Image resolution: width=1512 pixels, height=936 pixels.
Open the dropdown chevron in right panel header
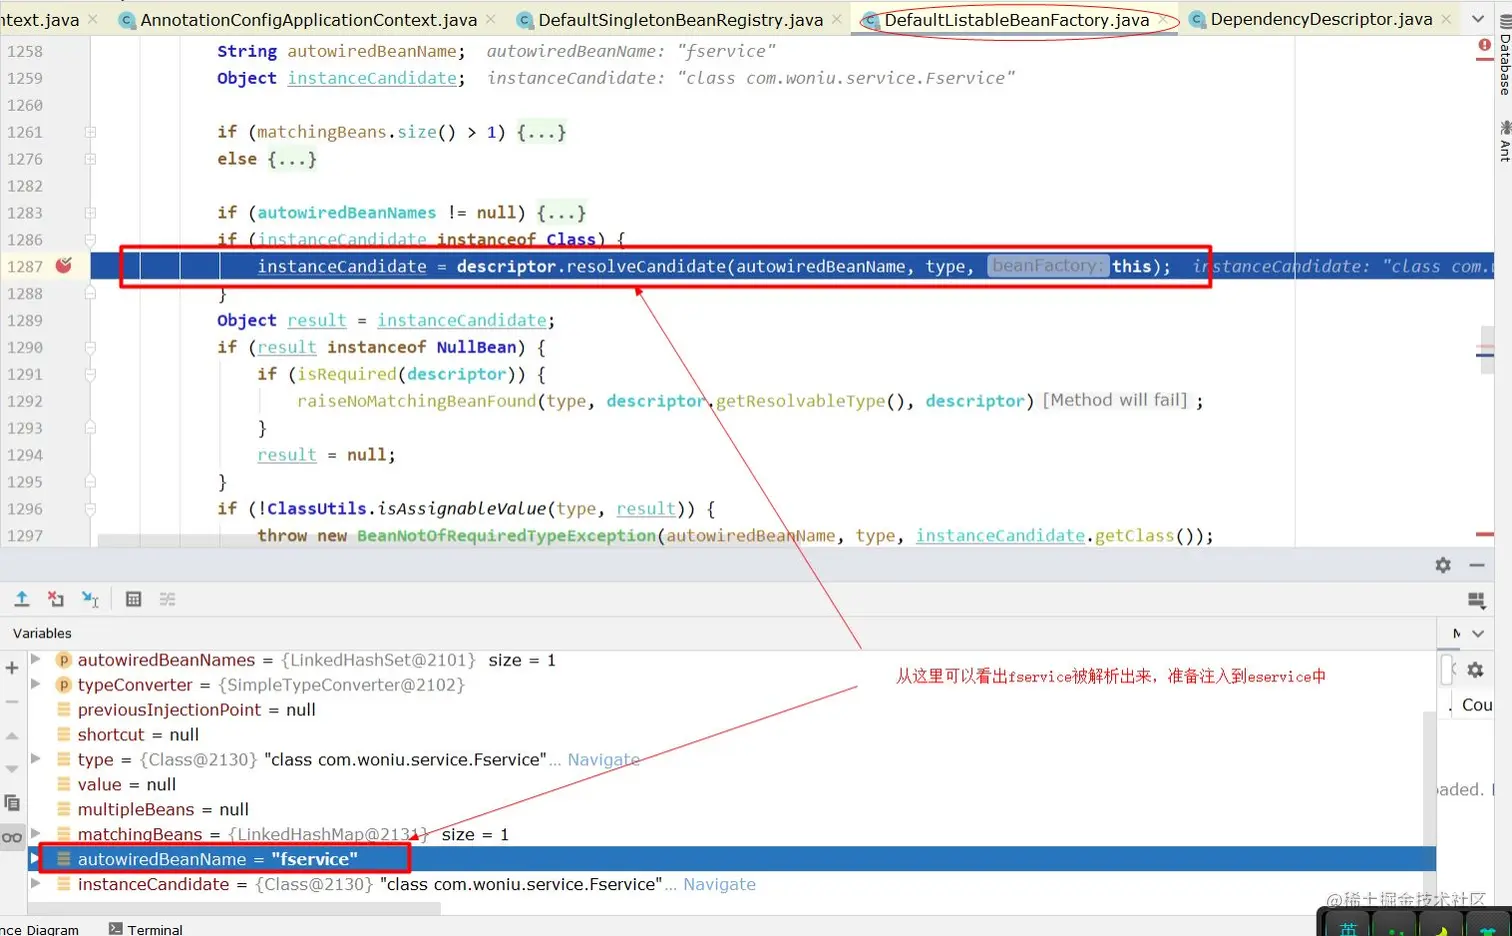[x=1478, y=633]
